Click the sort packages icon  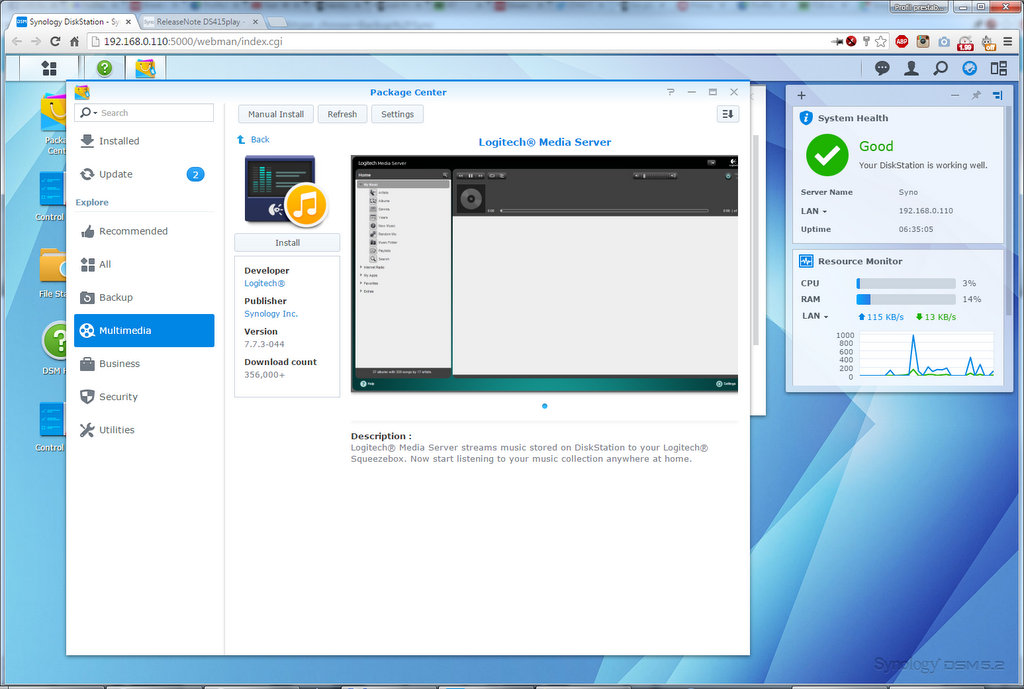(x=728, y=114)
